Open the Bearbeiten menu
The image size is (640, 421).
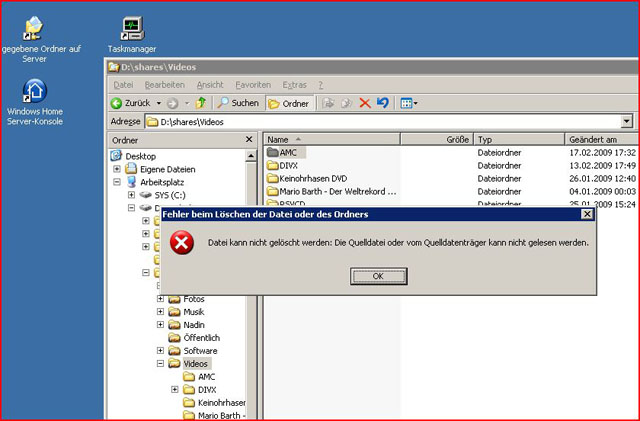[x=164, y=85]
